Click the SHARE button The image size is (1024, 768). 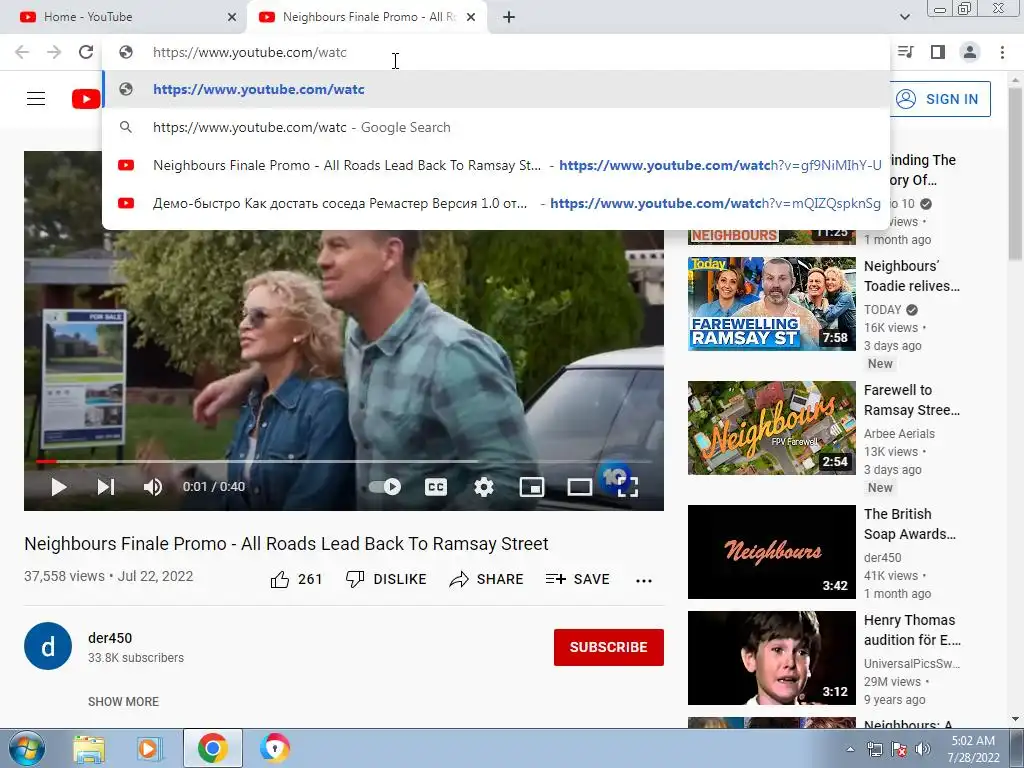(487, 579)
